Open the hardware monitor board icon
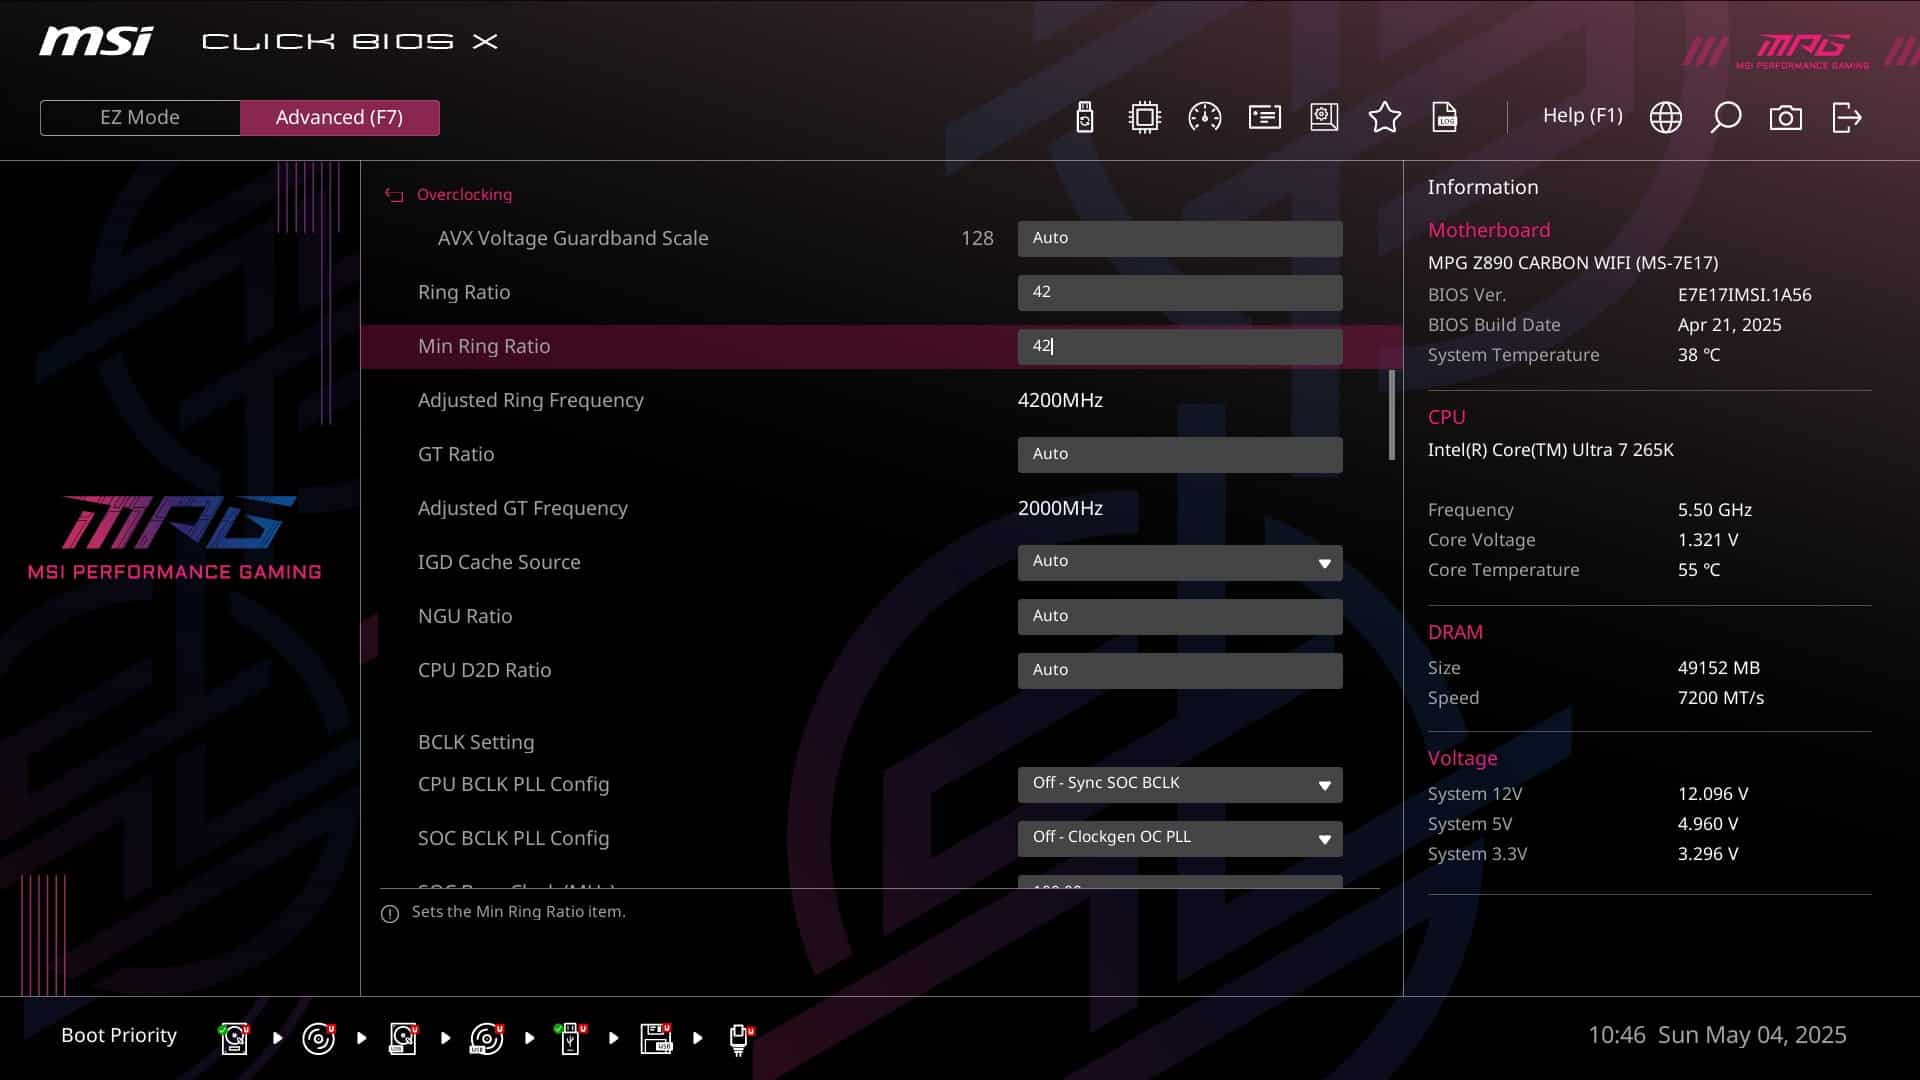This screenshot has height=1080, width=1920. tap(1324, 117)
